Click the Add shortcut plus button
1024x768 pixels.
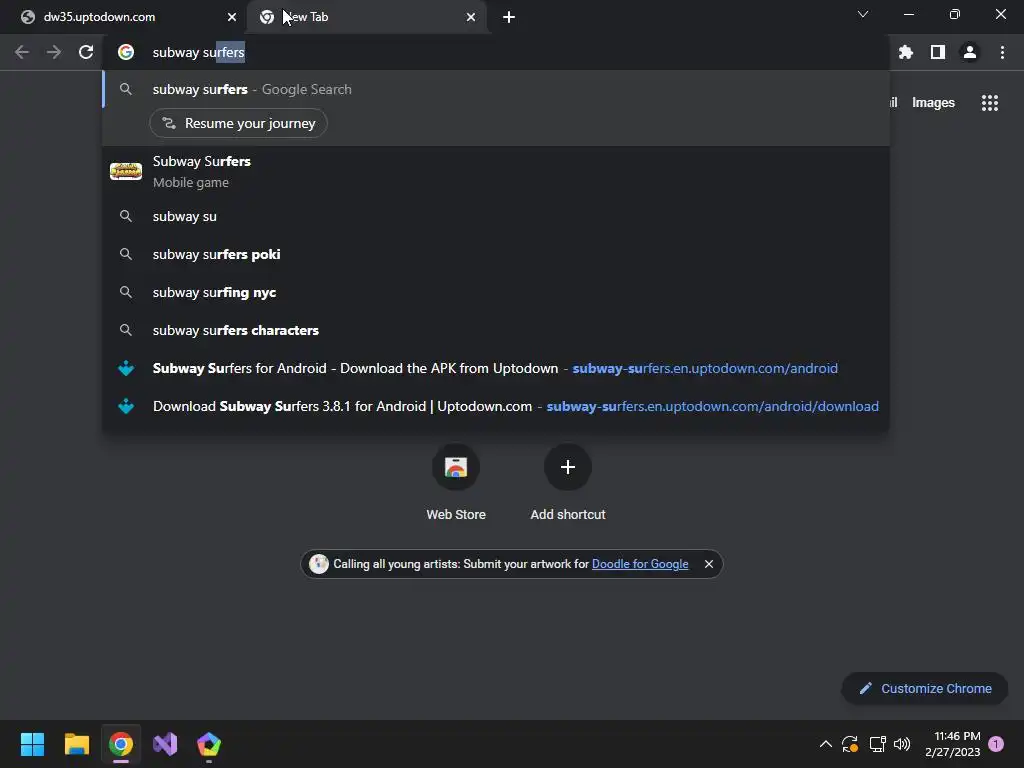568,467
